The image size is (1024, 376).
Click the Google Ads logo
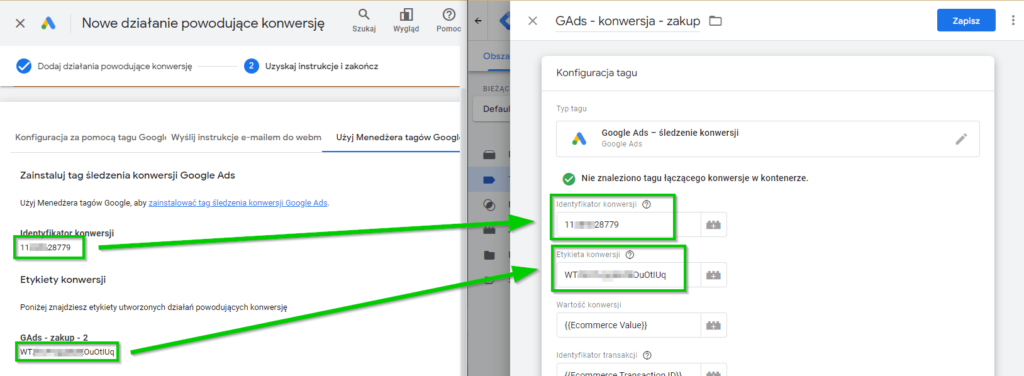coord(49,24)
